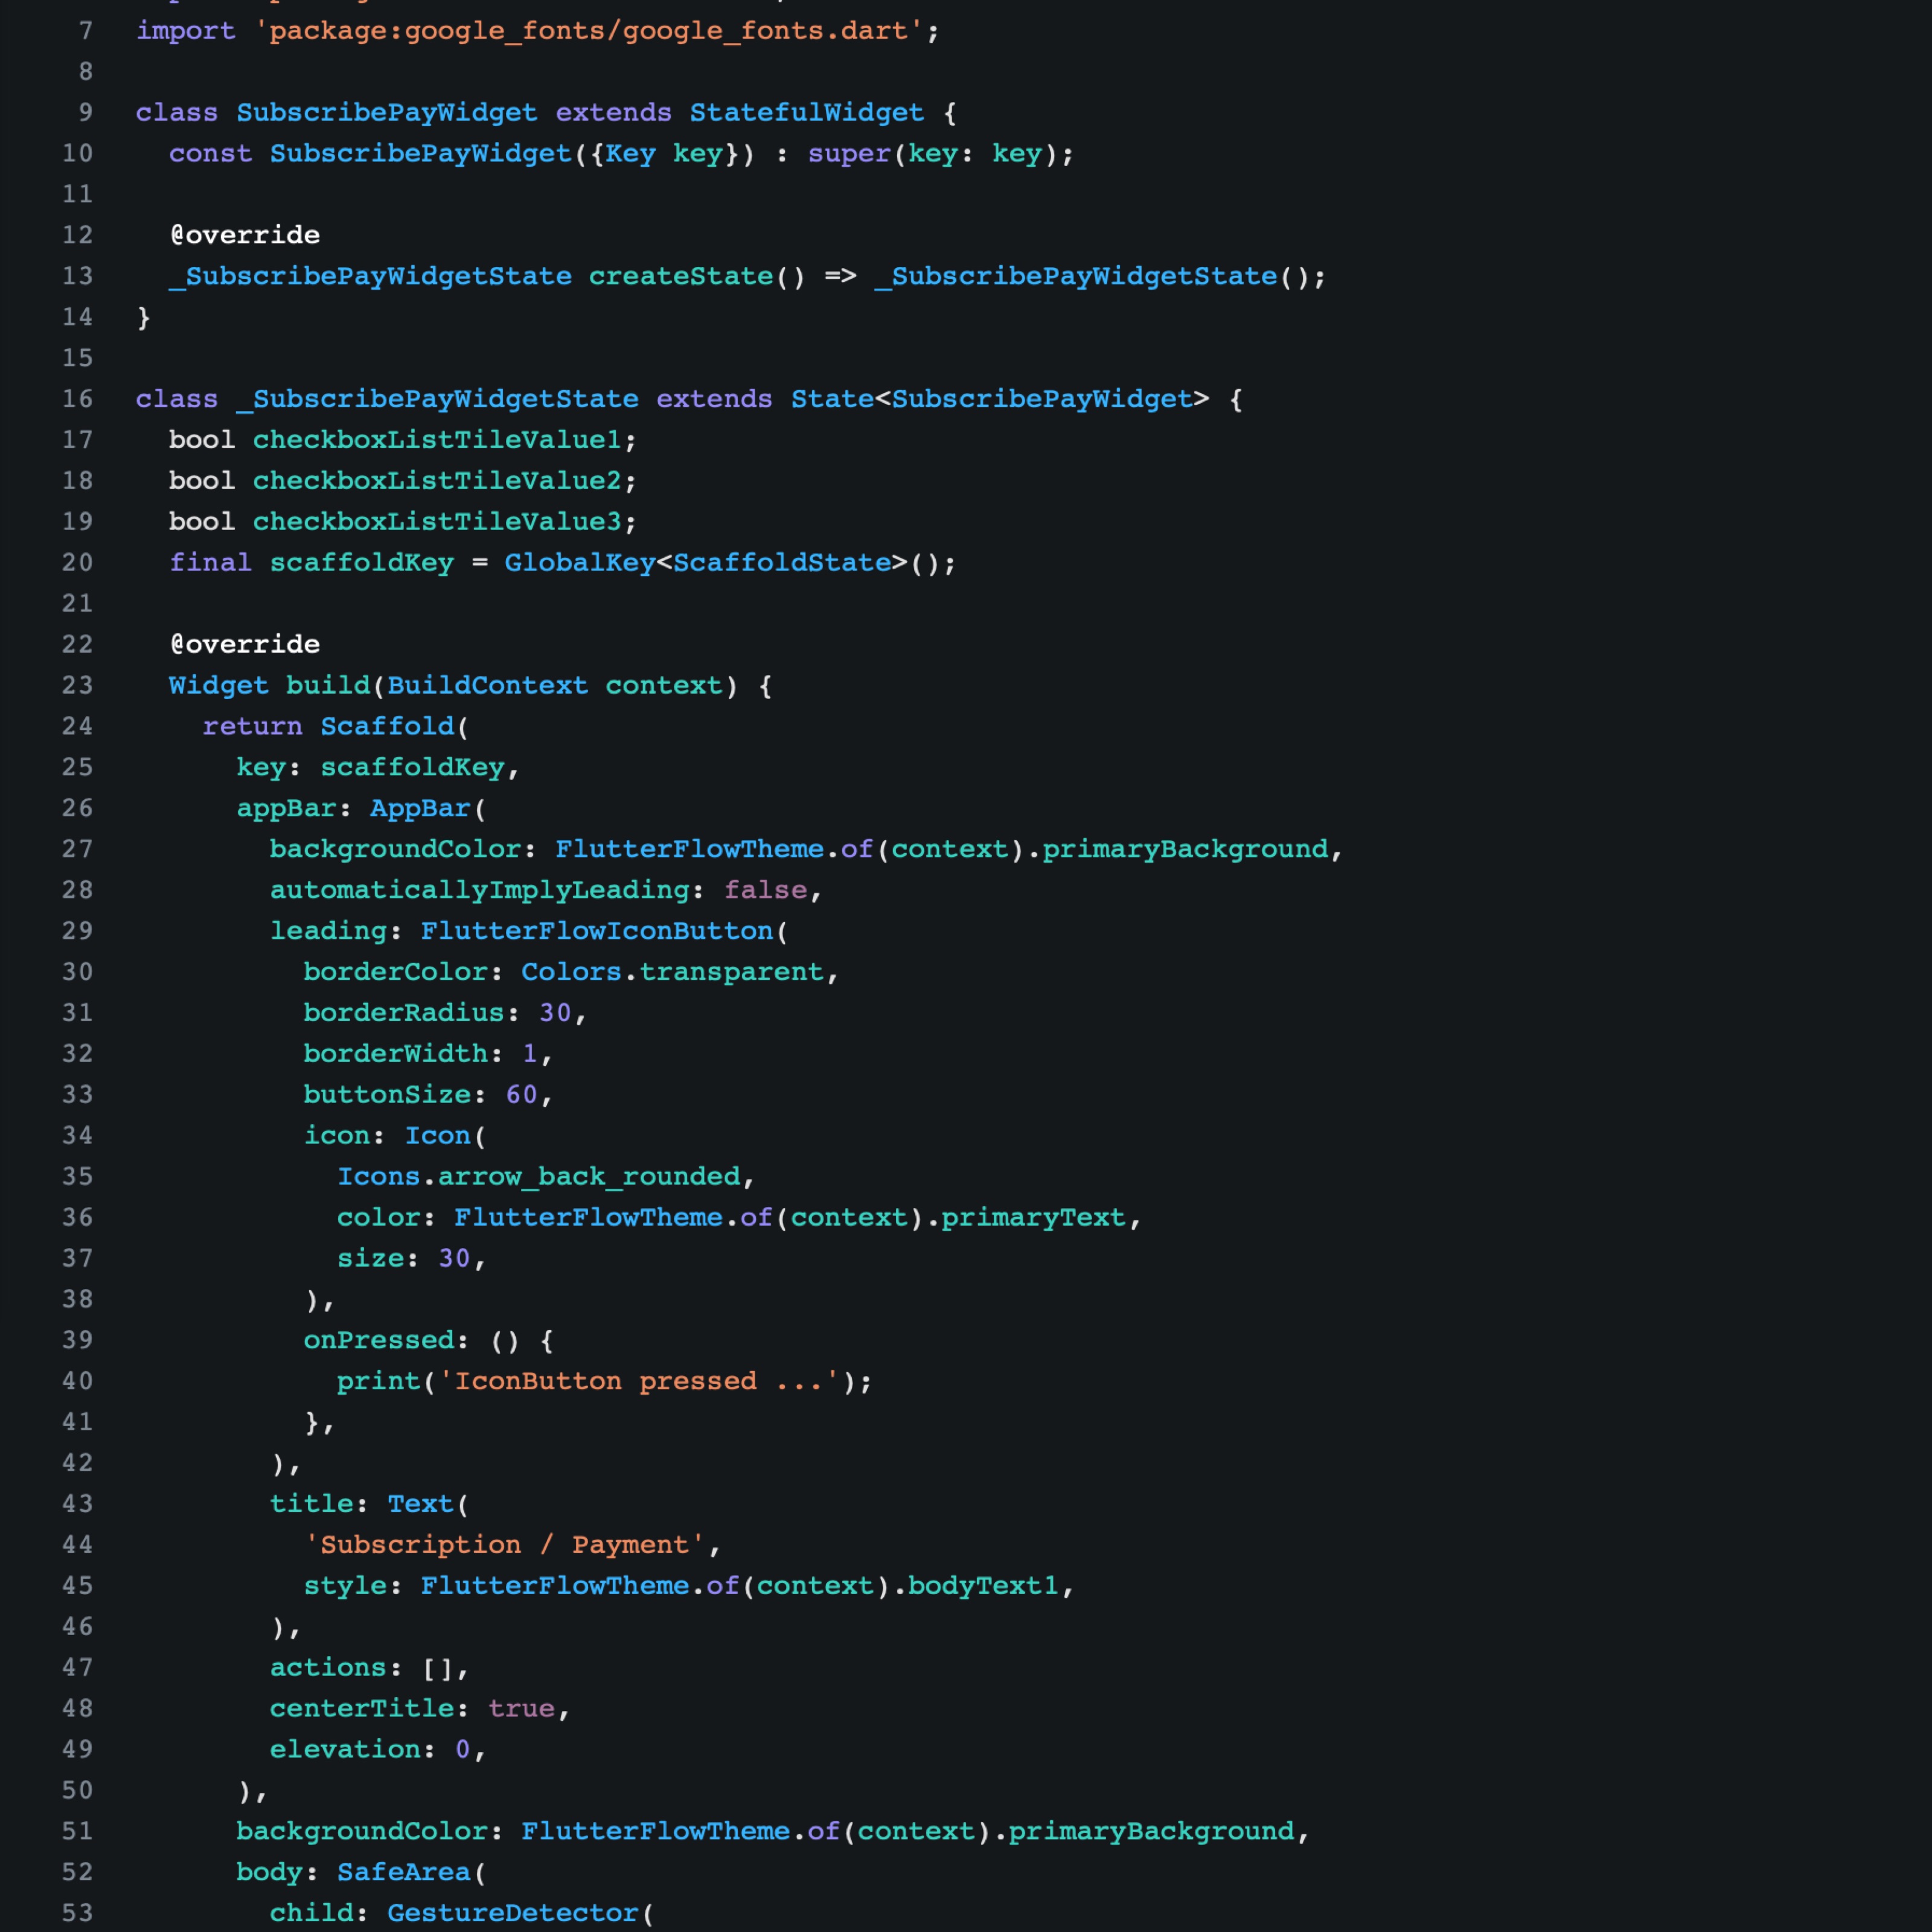Select line number 16 in gutter
The image size is (1932, 1932).
pyautogui.click(x=78, y=399)
